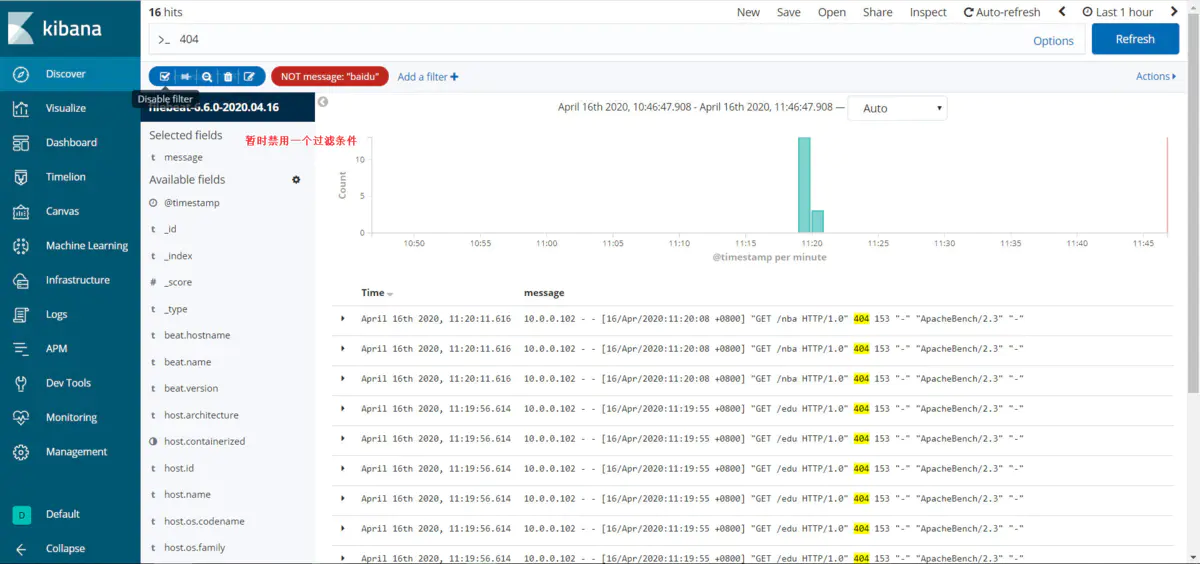Invert the filter with the magnifier icon

pyautogui.click(x=207, y=76)
